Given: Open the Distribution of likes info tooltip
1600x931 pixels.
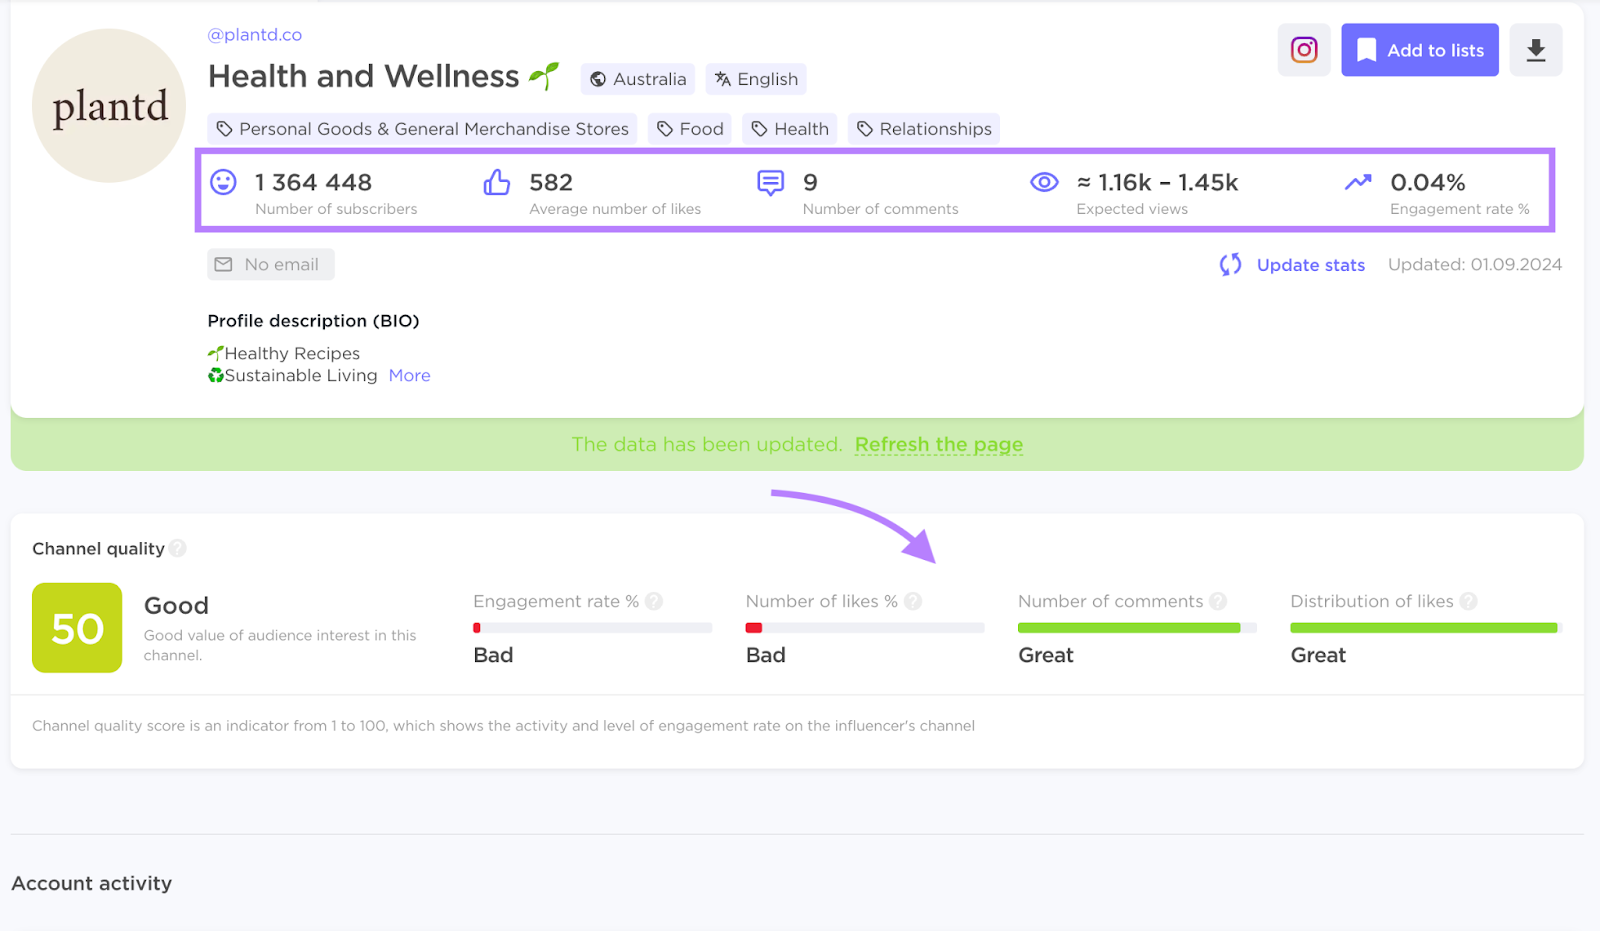Looking at the screenshot, I should tap(1469, 601).
